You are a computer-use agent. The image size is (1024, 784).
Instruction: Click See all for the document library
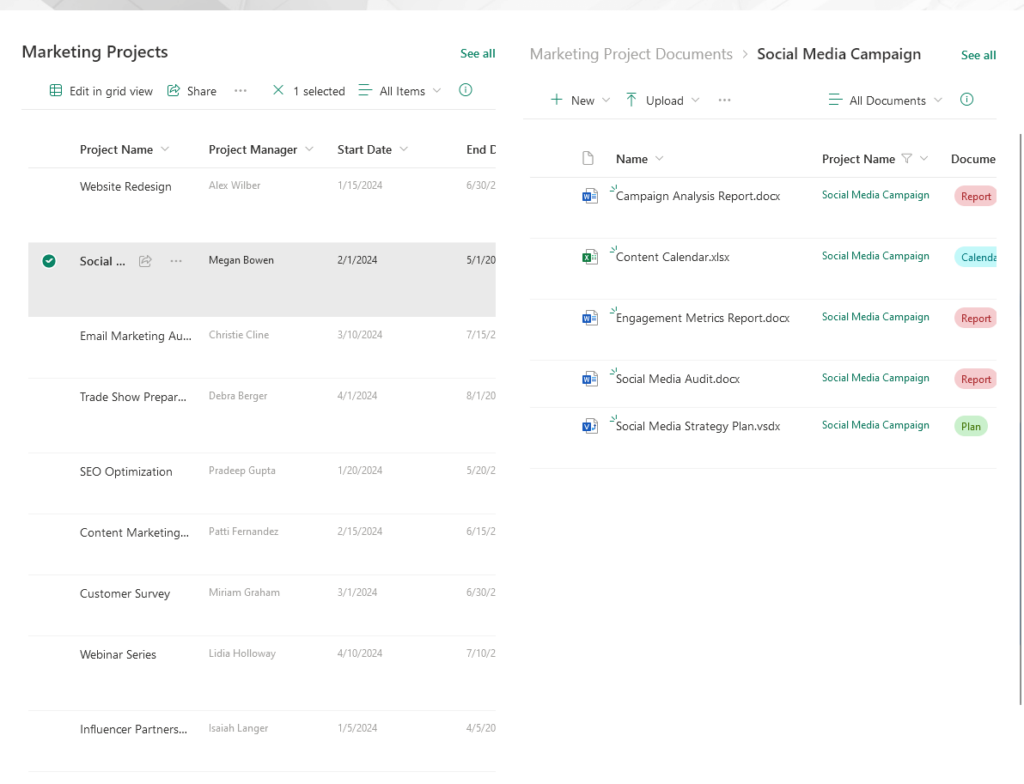coord(978,56)
